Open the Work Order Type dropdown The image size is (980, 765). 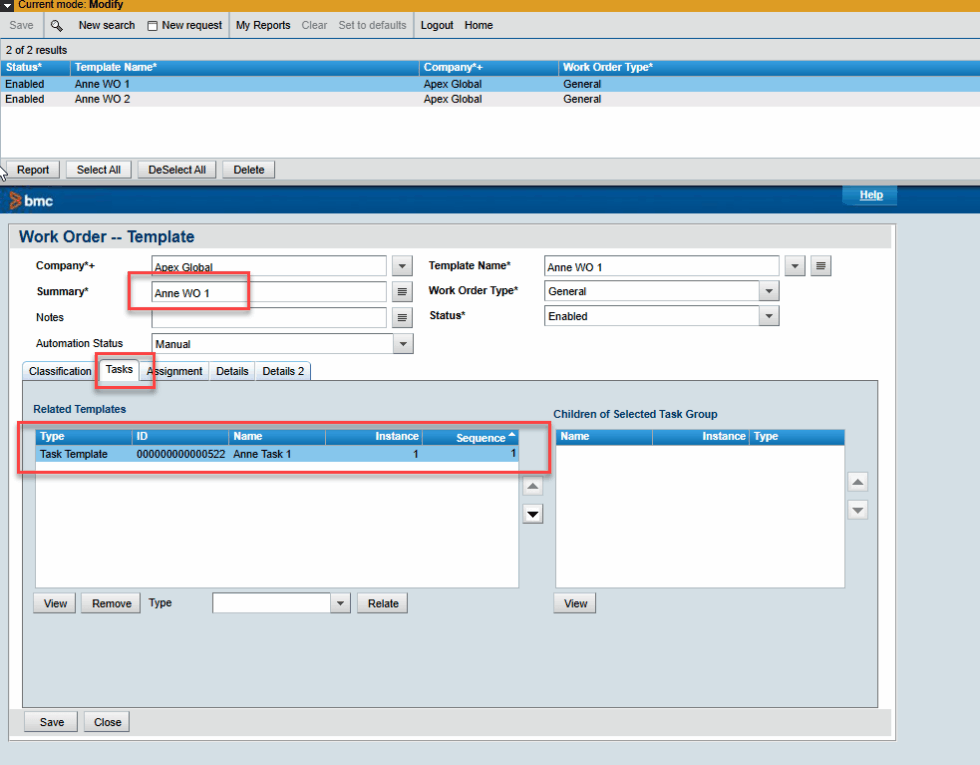pos(769,290)
